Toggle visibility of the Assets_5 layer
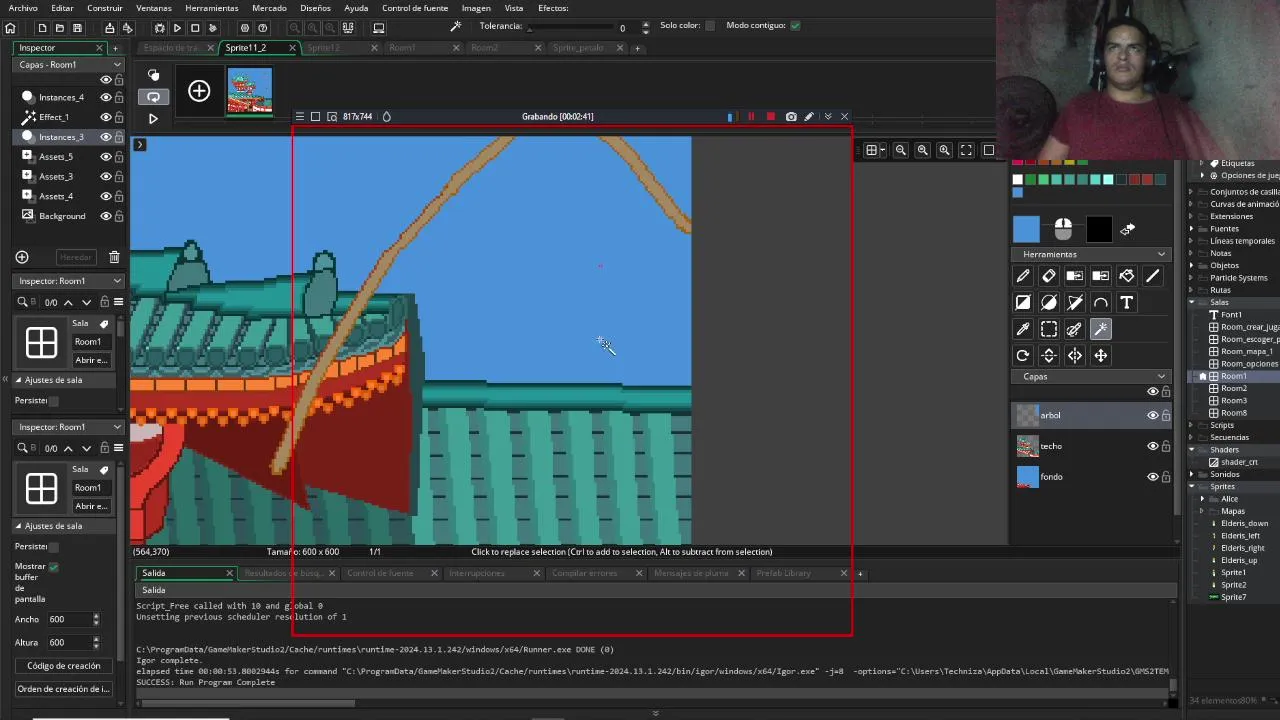This screenshot has width=1280, height=720. click(x=105, y=156)
